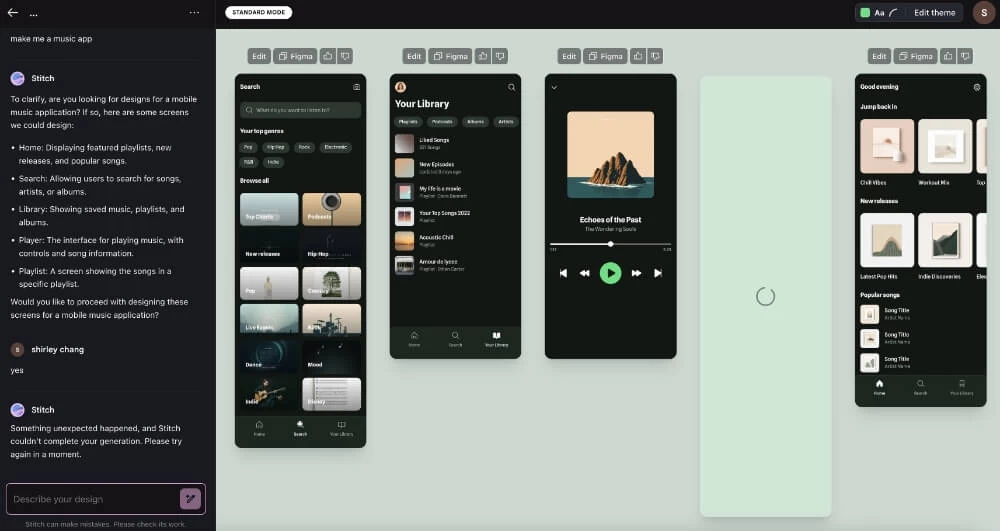Open the Edit theme panel
This screenshot has height=531, width=1000.
(x=934, y=13)
